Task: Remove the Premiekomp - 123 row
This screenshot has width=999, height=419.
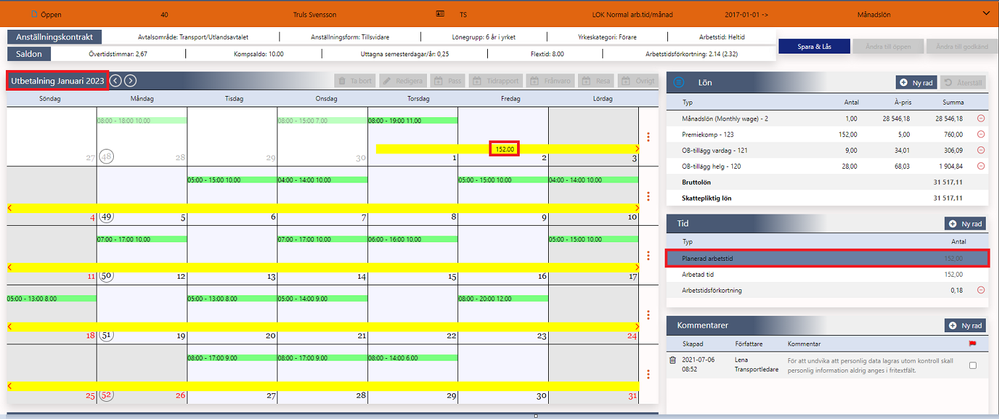Action: coord(980,134)
